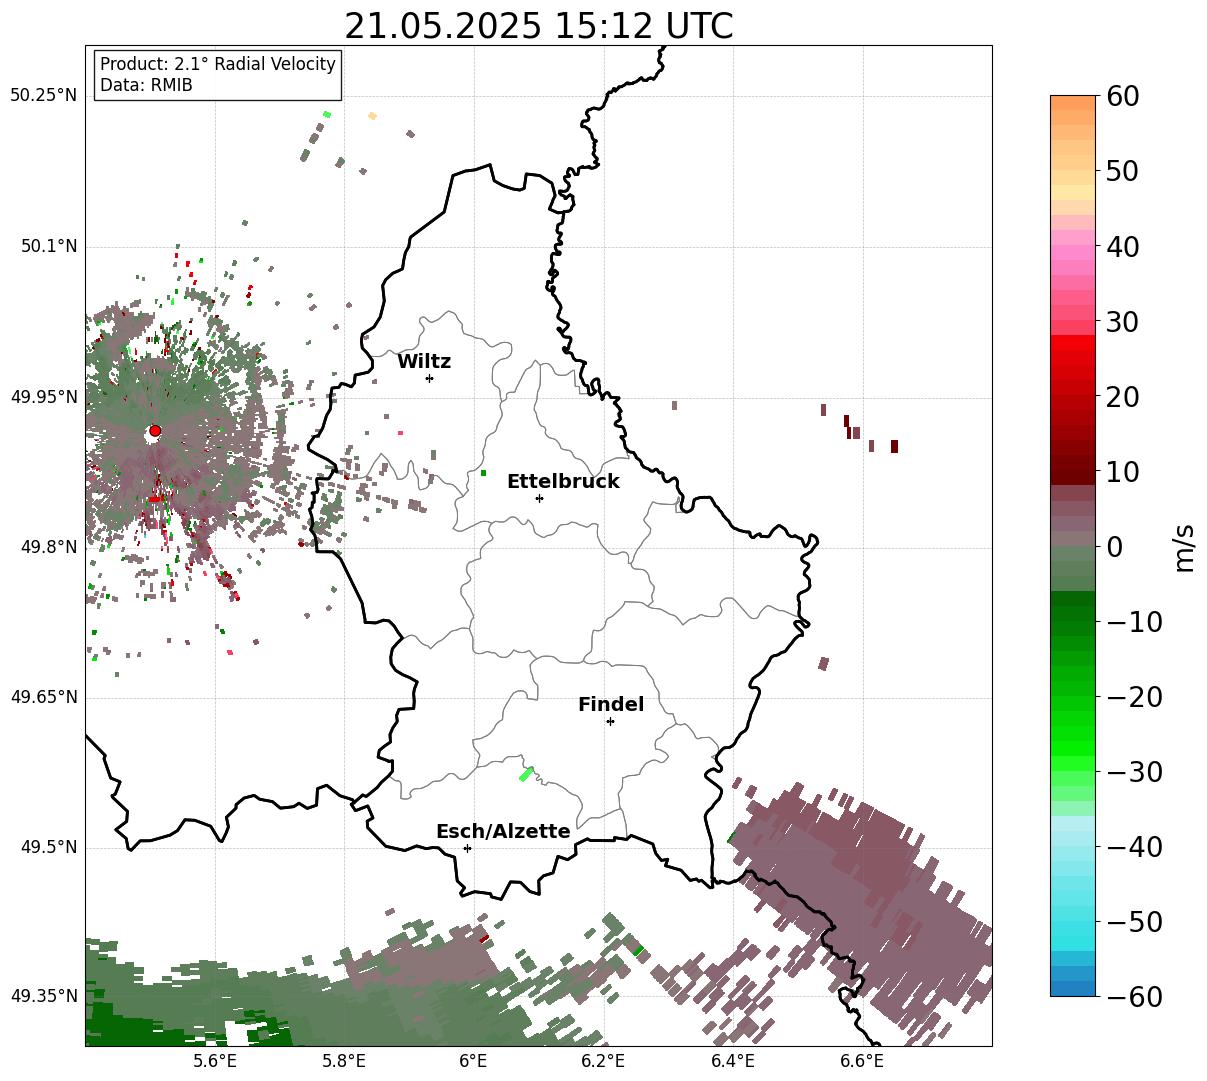Screen dimensions: 1207x1081
Task: Click the pink colorbar segment near 40
Action: pyautogui.click(x=1073, y=252)
